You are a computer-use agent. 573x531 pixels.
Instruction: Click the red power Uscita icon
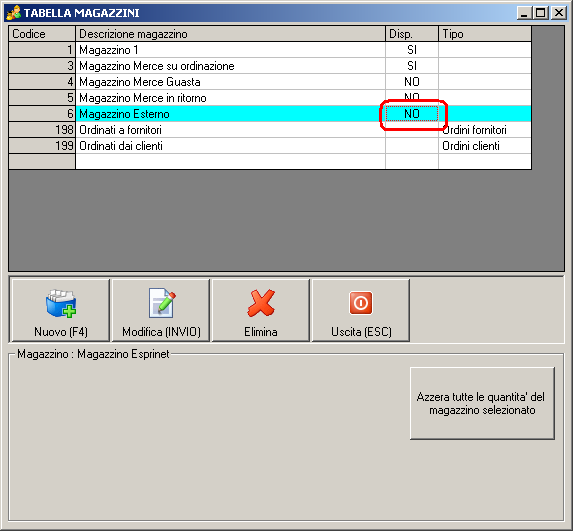(x=361, y=303)
